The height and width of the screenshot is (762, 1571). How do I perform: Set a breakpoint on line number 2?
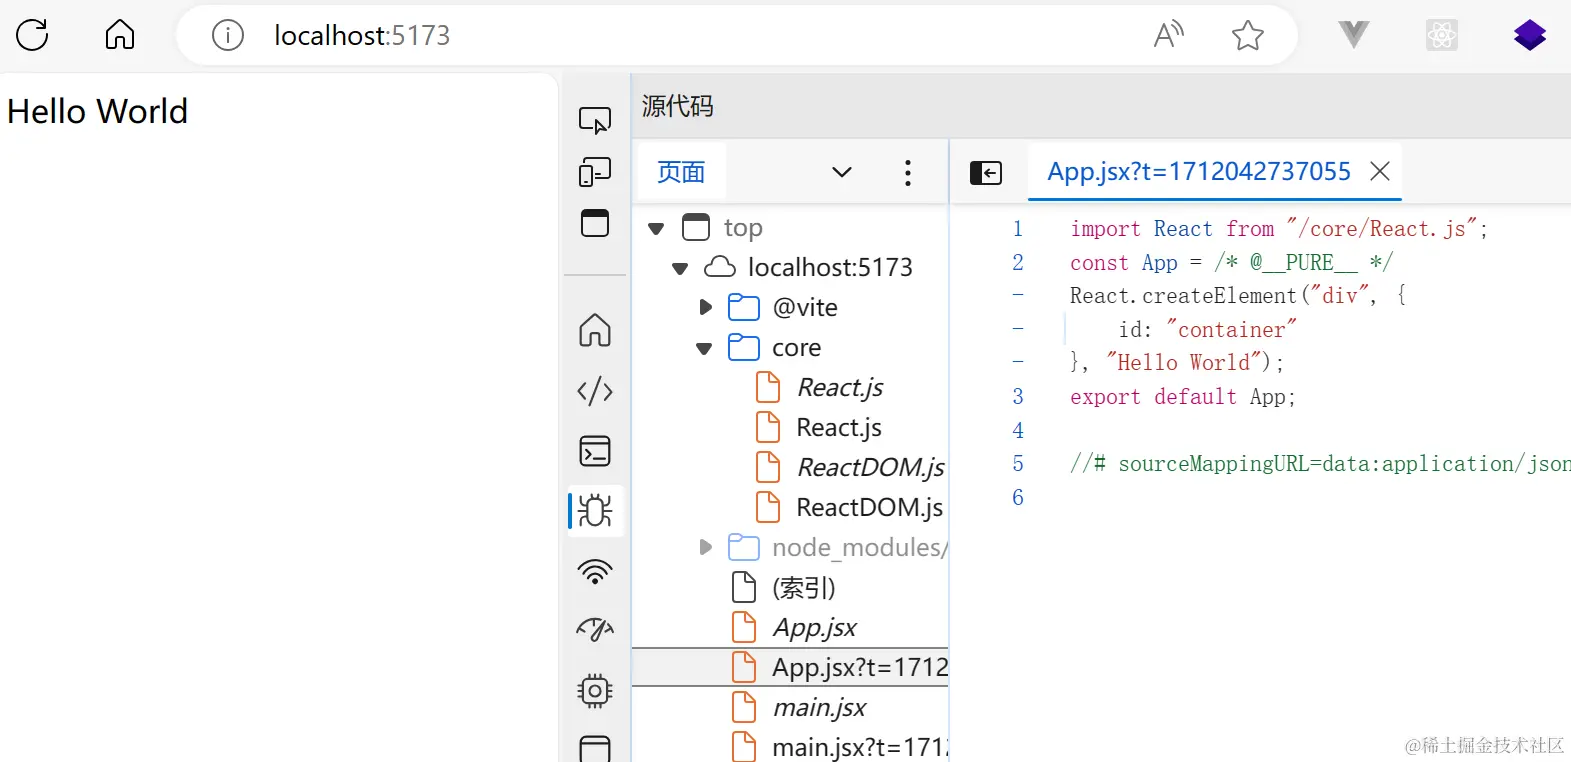tap(1018, 262)
